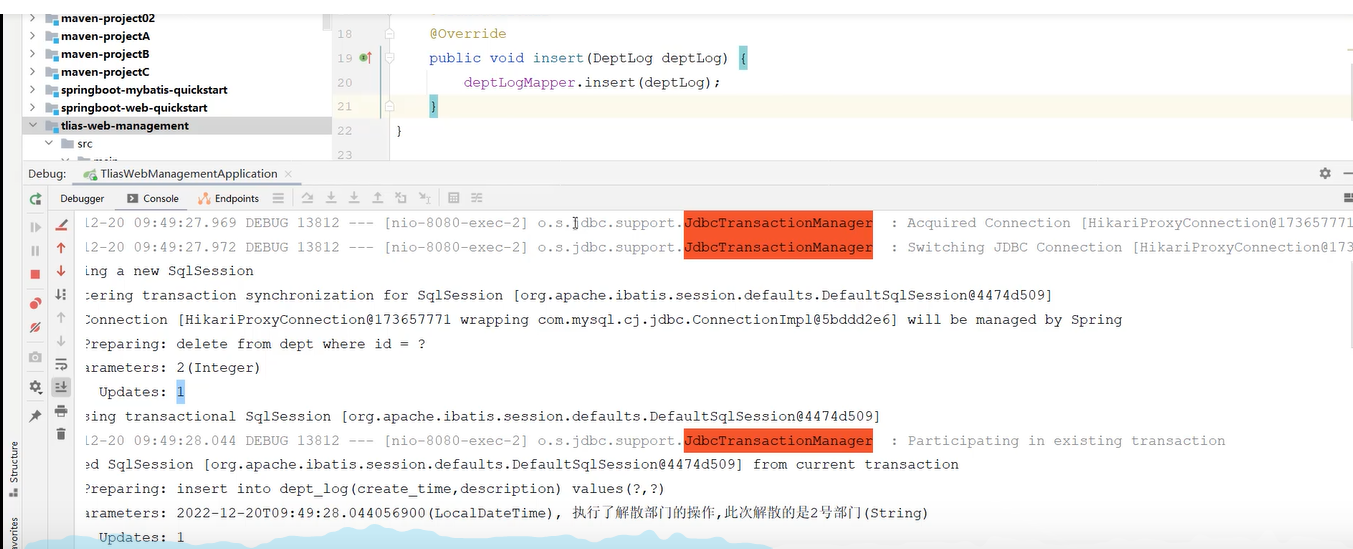Click the Trace Current Stream Chain icon
Viewport: 1353px width, 549px height.
pyautogui.click(x=477, y=199)
